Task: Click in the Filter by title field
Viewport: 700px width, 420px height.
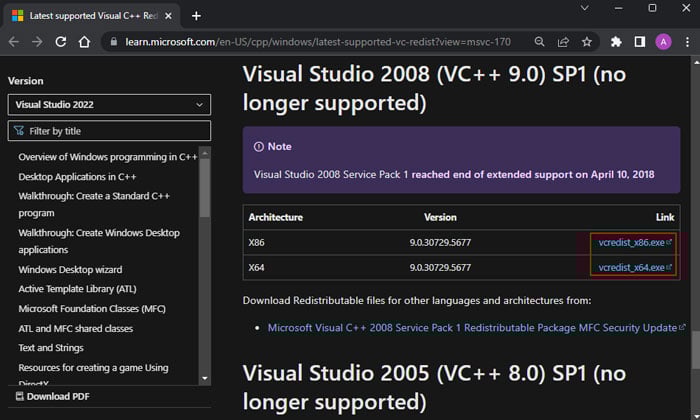Action: click(x=109, y=131)
